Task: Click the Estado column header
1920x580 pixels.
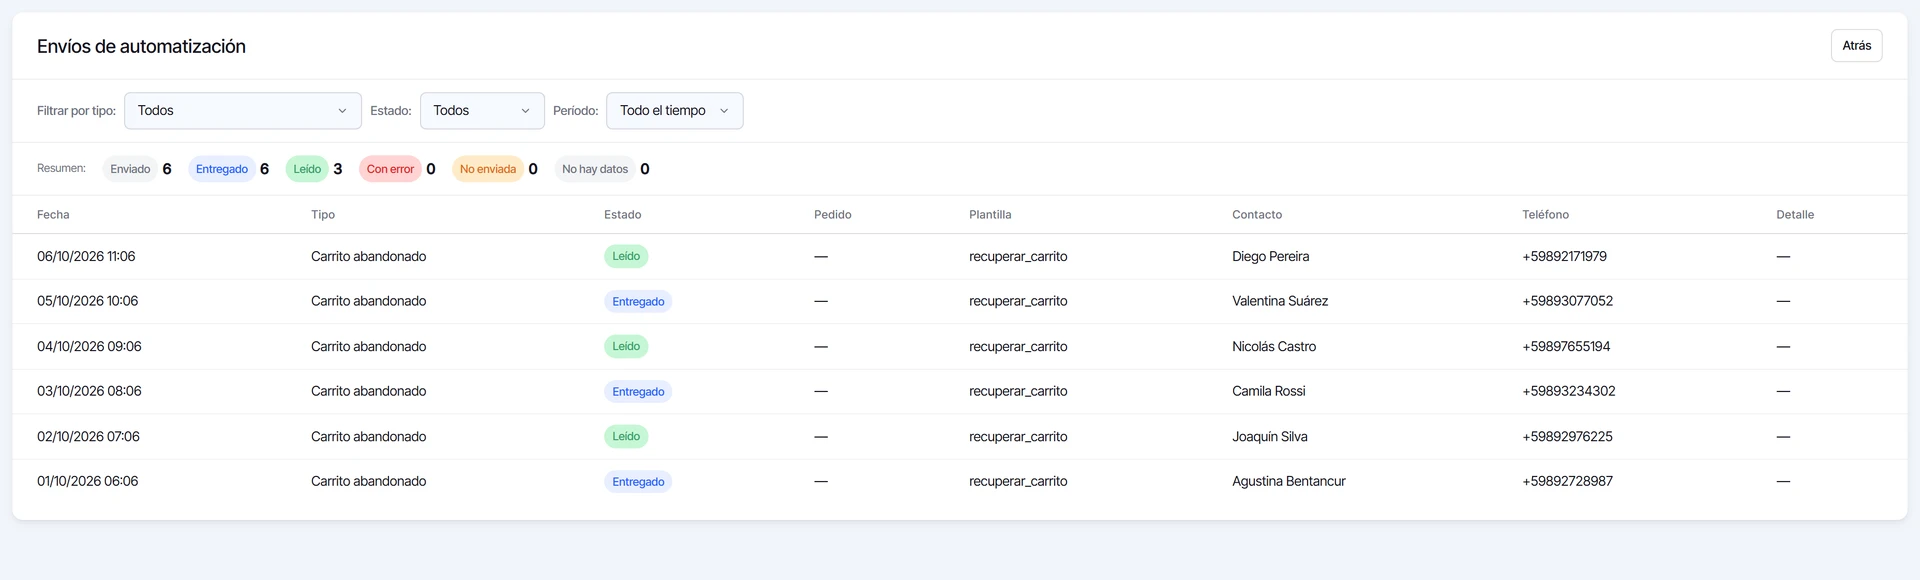Action: pos(623,215)
